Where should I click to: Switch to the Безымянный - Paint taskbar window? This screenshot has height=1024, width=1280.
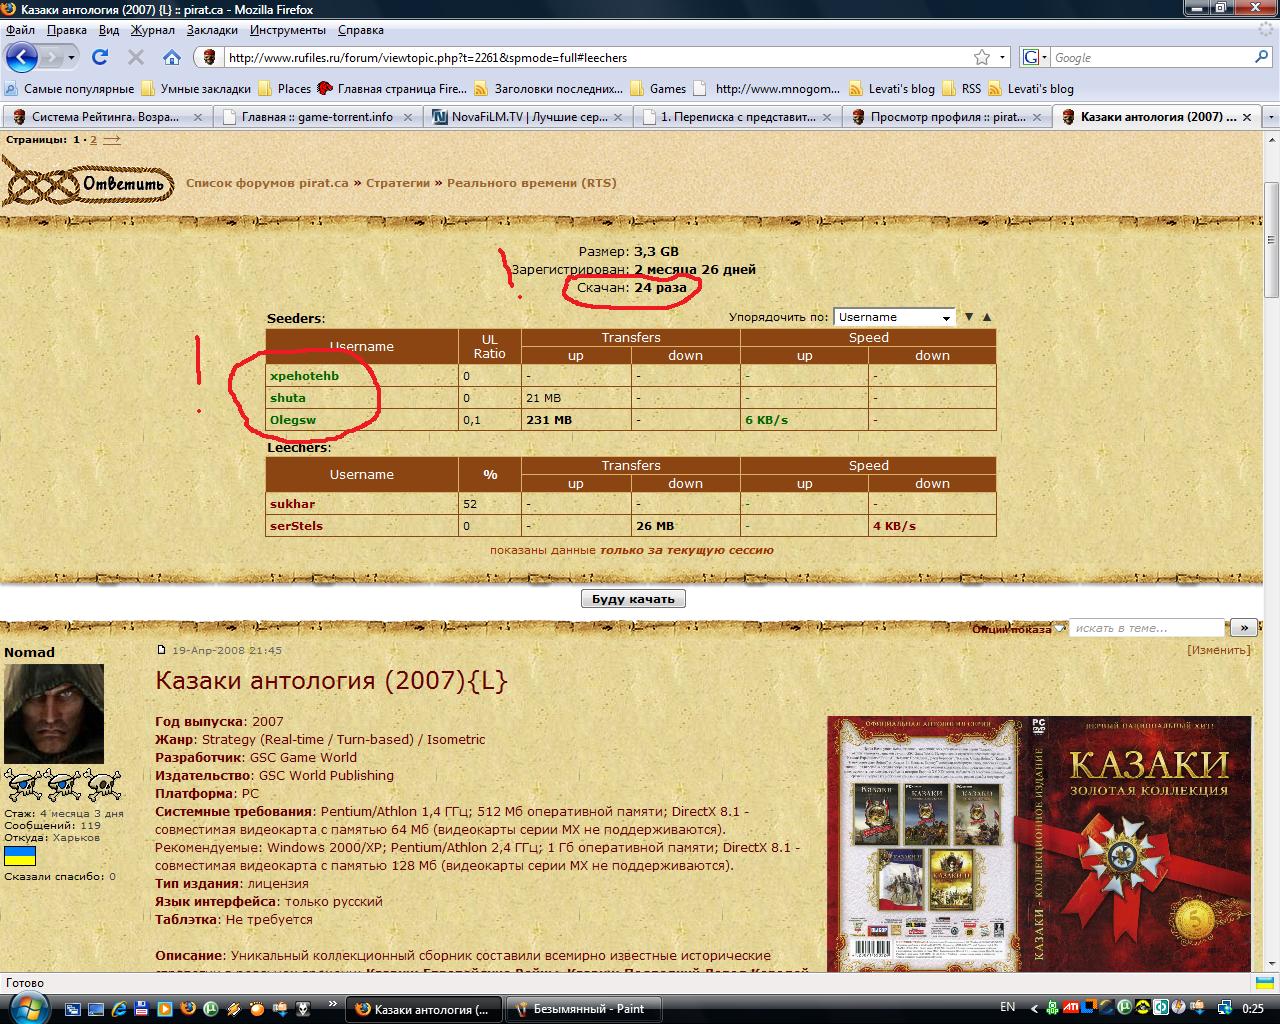(585, 1009)
